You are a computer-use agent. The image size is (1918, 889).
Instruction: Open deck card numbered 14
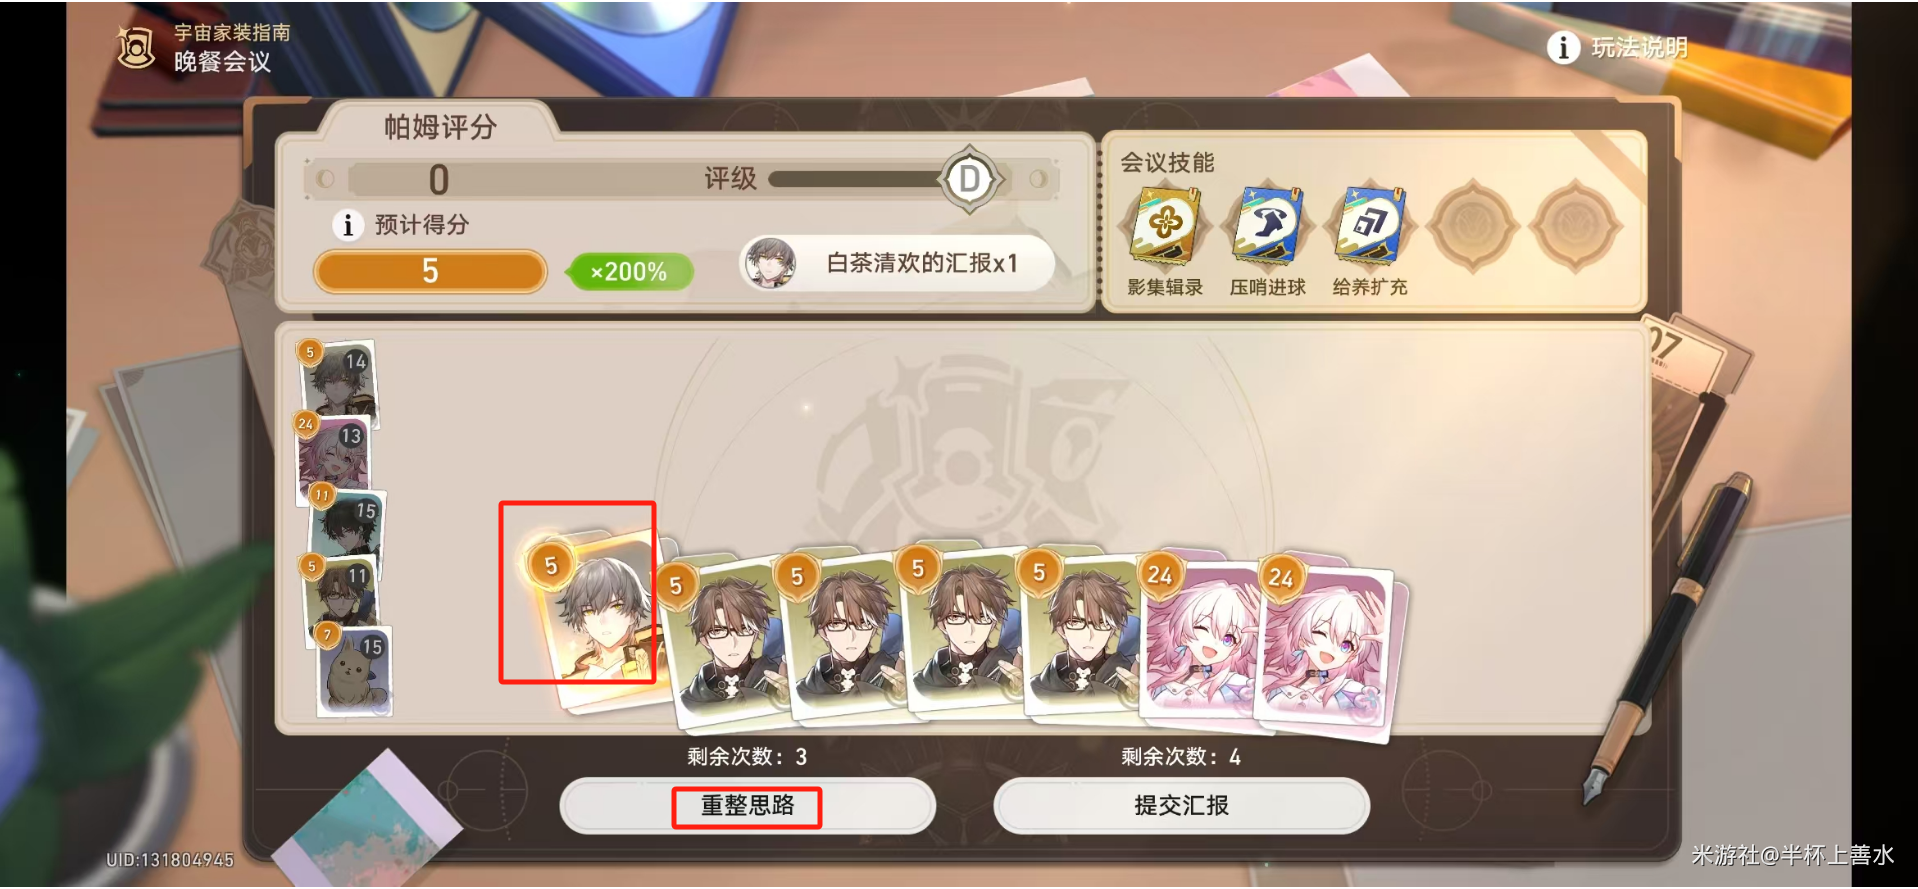click(338, 378)
